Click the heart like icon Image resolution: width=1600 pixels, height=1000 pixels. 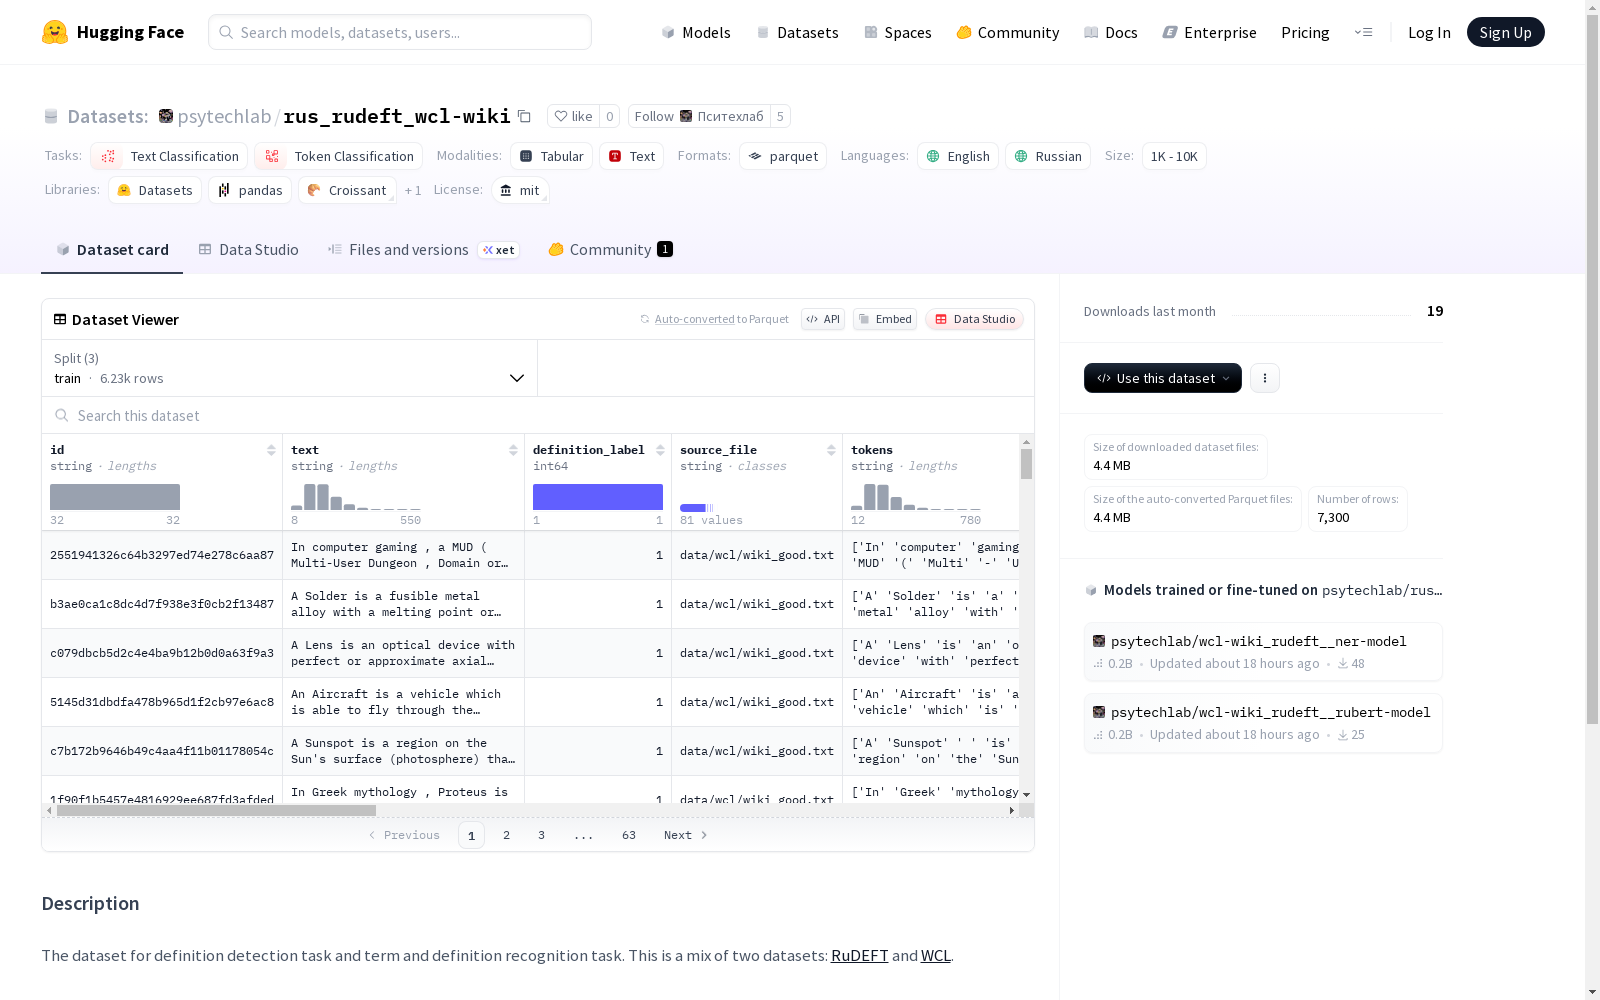coord(561,116)
